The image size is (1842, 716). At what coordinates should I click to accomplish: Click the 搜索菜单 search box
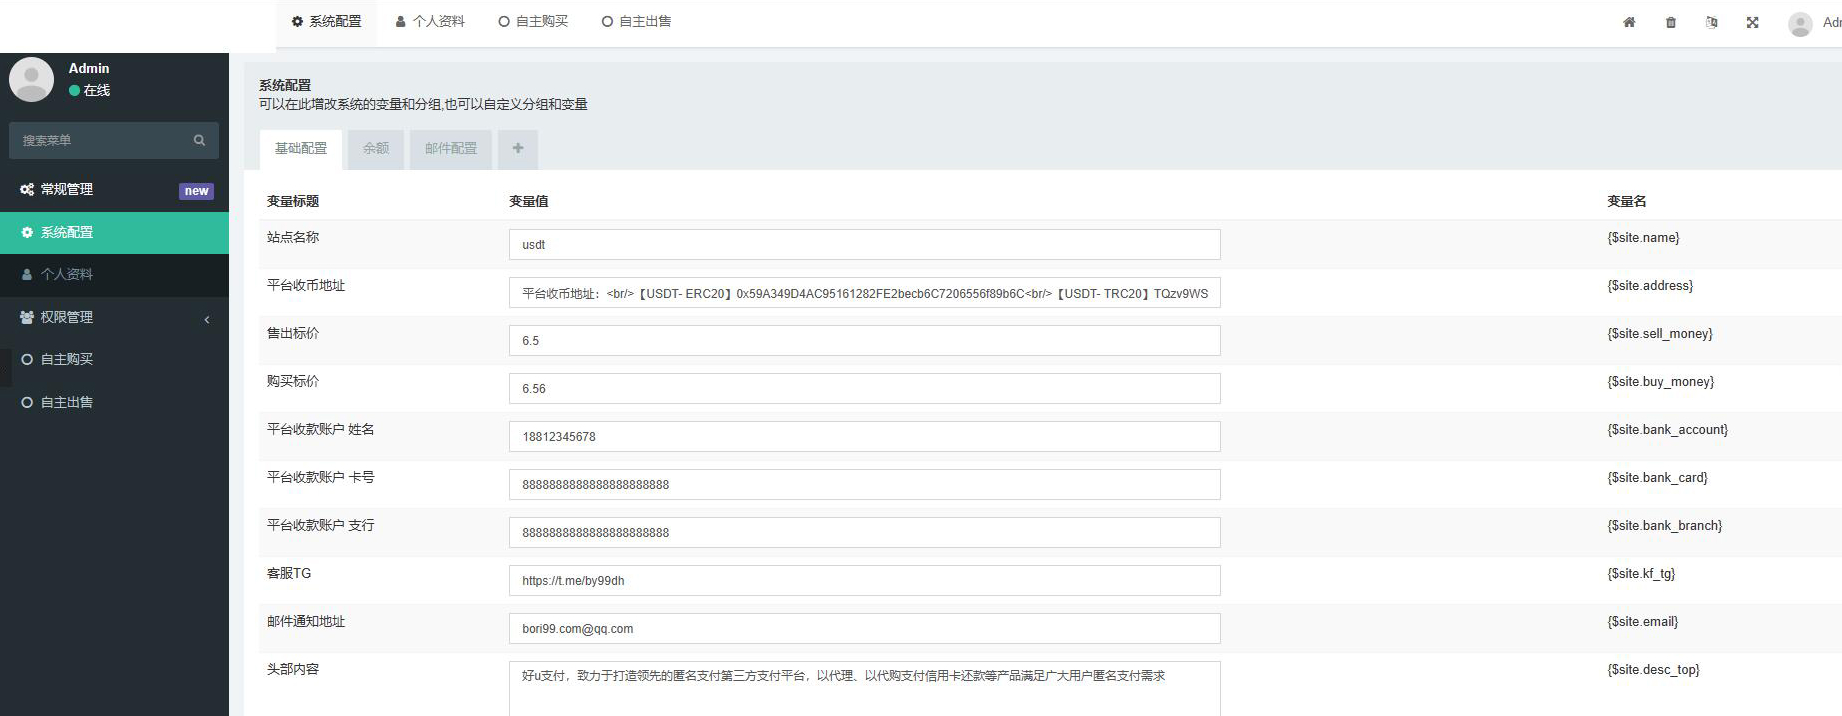point(114,140)
